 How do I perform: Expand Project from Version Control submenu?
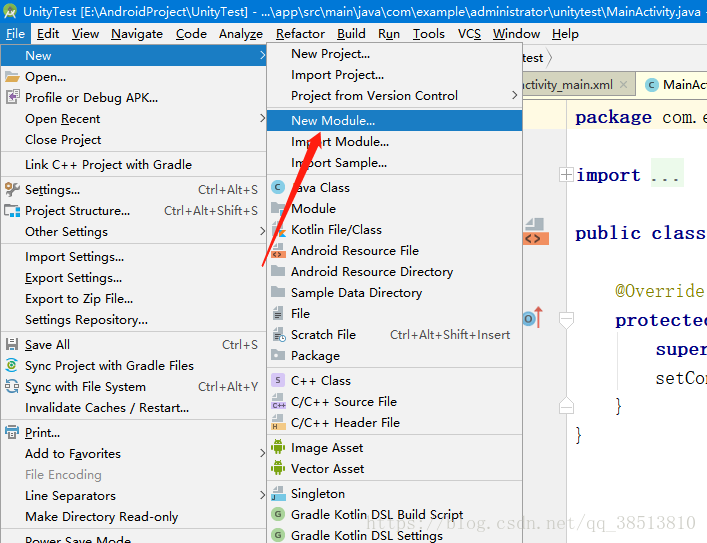(x=514, y=95)
